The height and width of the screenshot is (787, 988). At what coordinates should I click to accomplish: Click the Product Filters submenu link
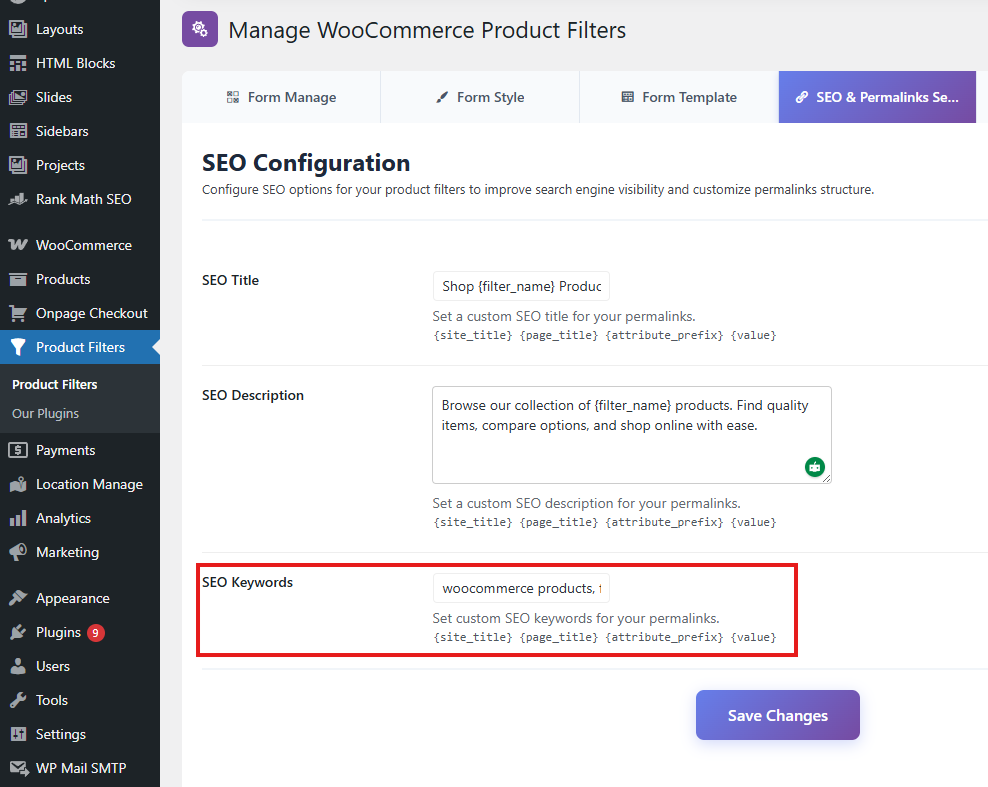pyautogui.click(x=55, y=384)
